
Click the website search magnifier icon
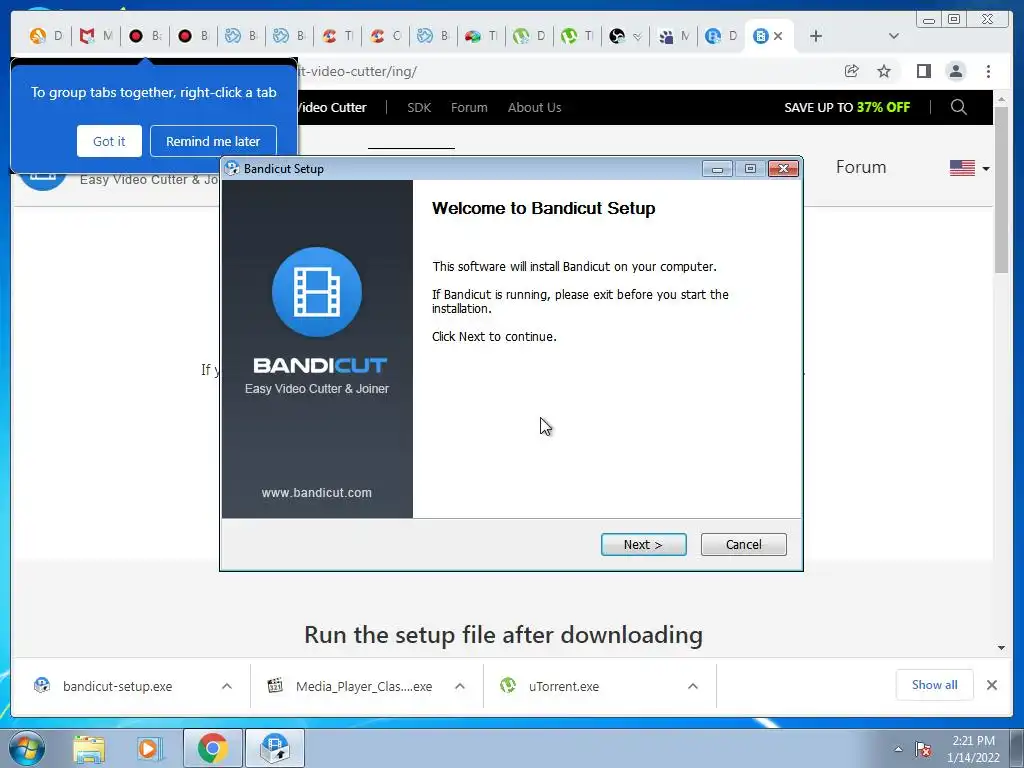pyautogui.click(x=958, y=107)
